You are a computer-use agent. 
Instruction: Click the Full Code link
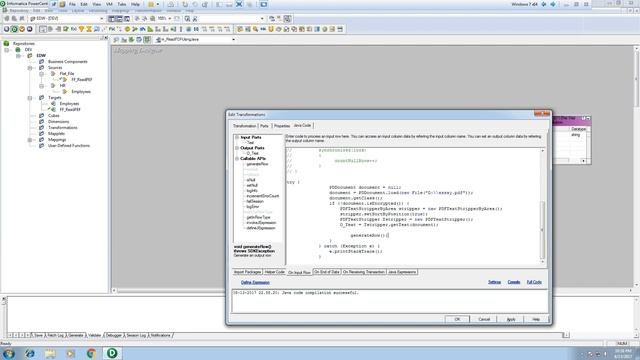534,282
